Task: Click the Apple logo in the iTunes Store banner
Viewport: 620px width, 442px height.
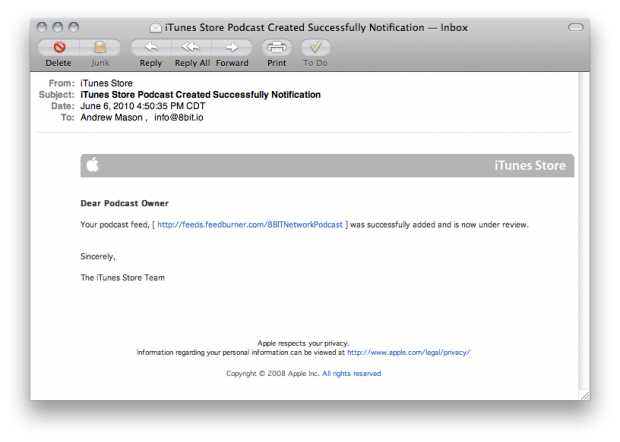Action: tap(93, 164)
